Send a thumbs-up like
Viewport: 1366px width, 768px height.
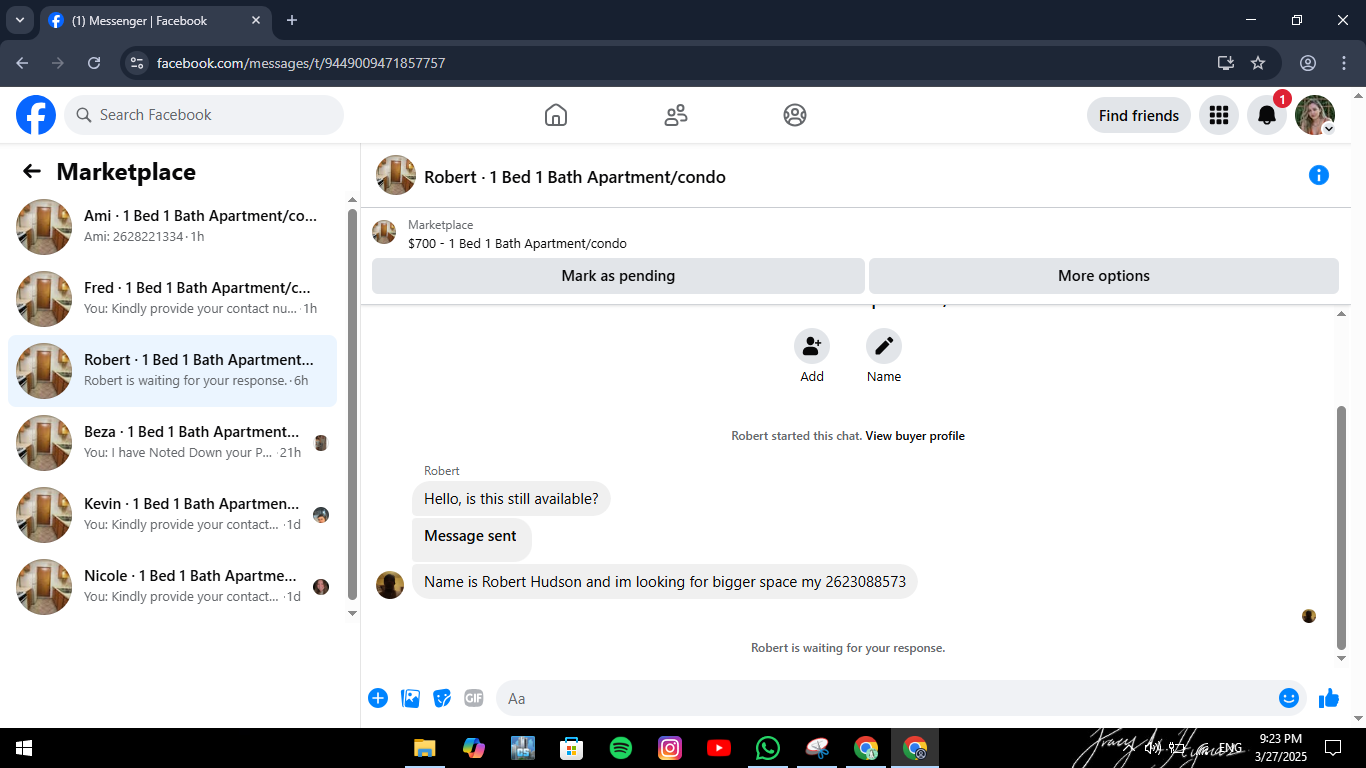click(x=1329, y=698)
